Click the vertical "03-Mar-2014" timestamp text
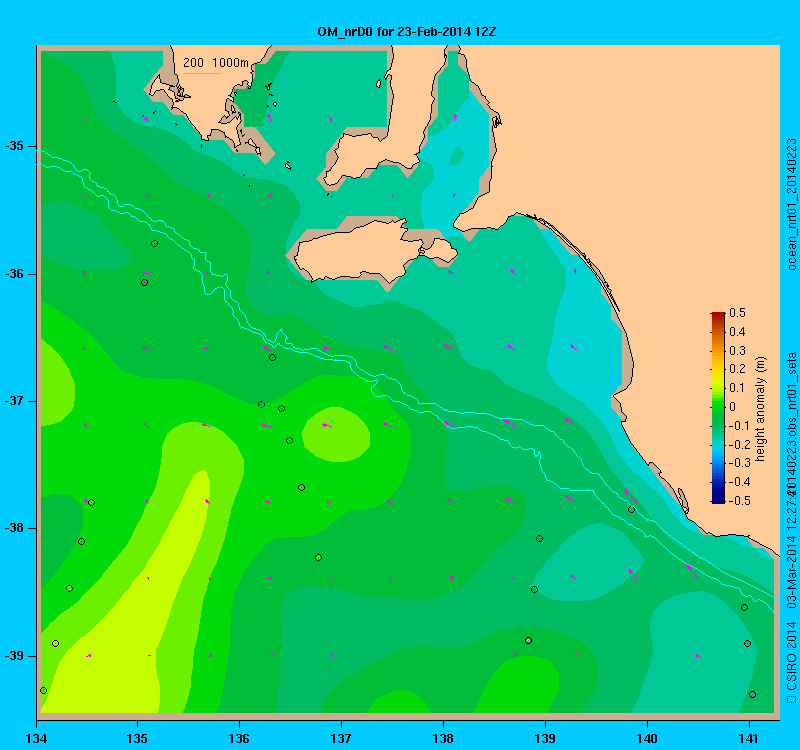Screen dimensions: 800x750 click(791, 571)
